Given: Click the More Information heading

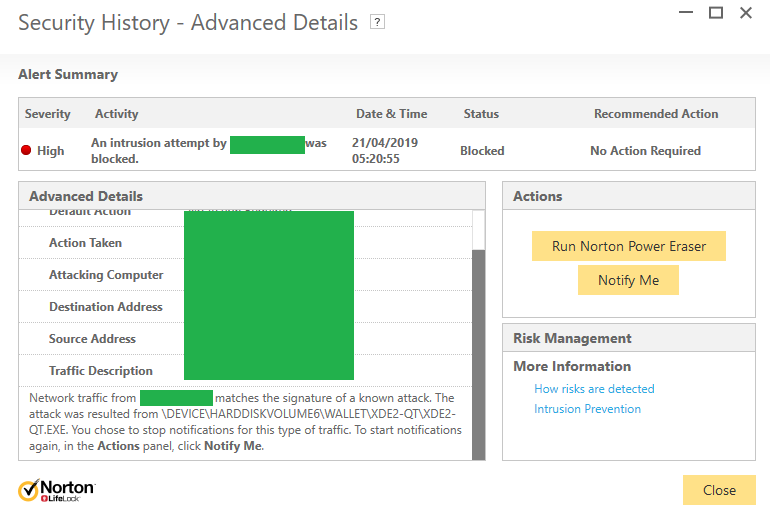Looking at the screenshot, I should 572,366.
